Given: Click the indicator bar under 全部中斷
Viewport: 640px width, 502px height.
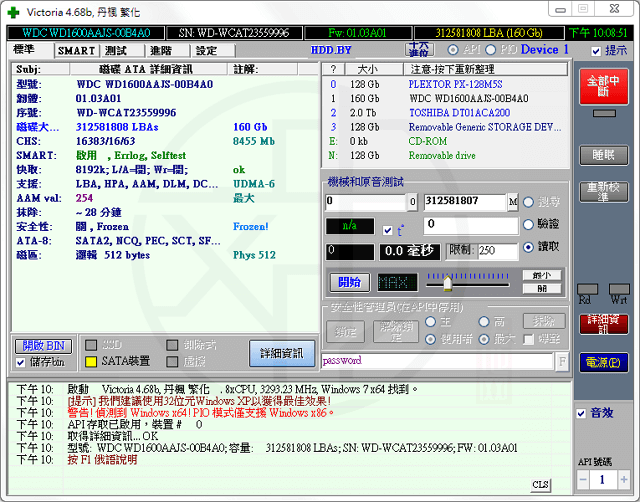Looking at the screenshot, I should coord(604,113).
